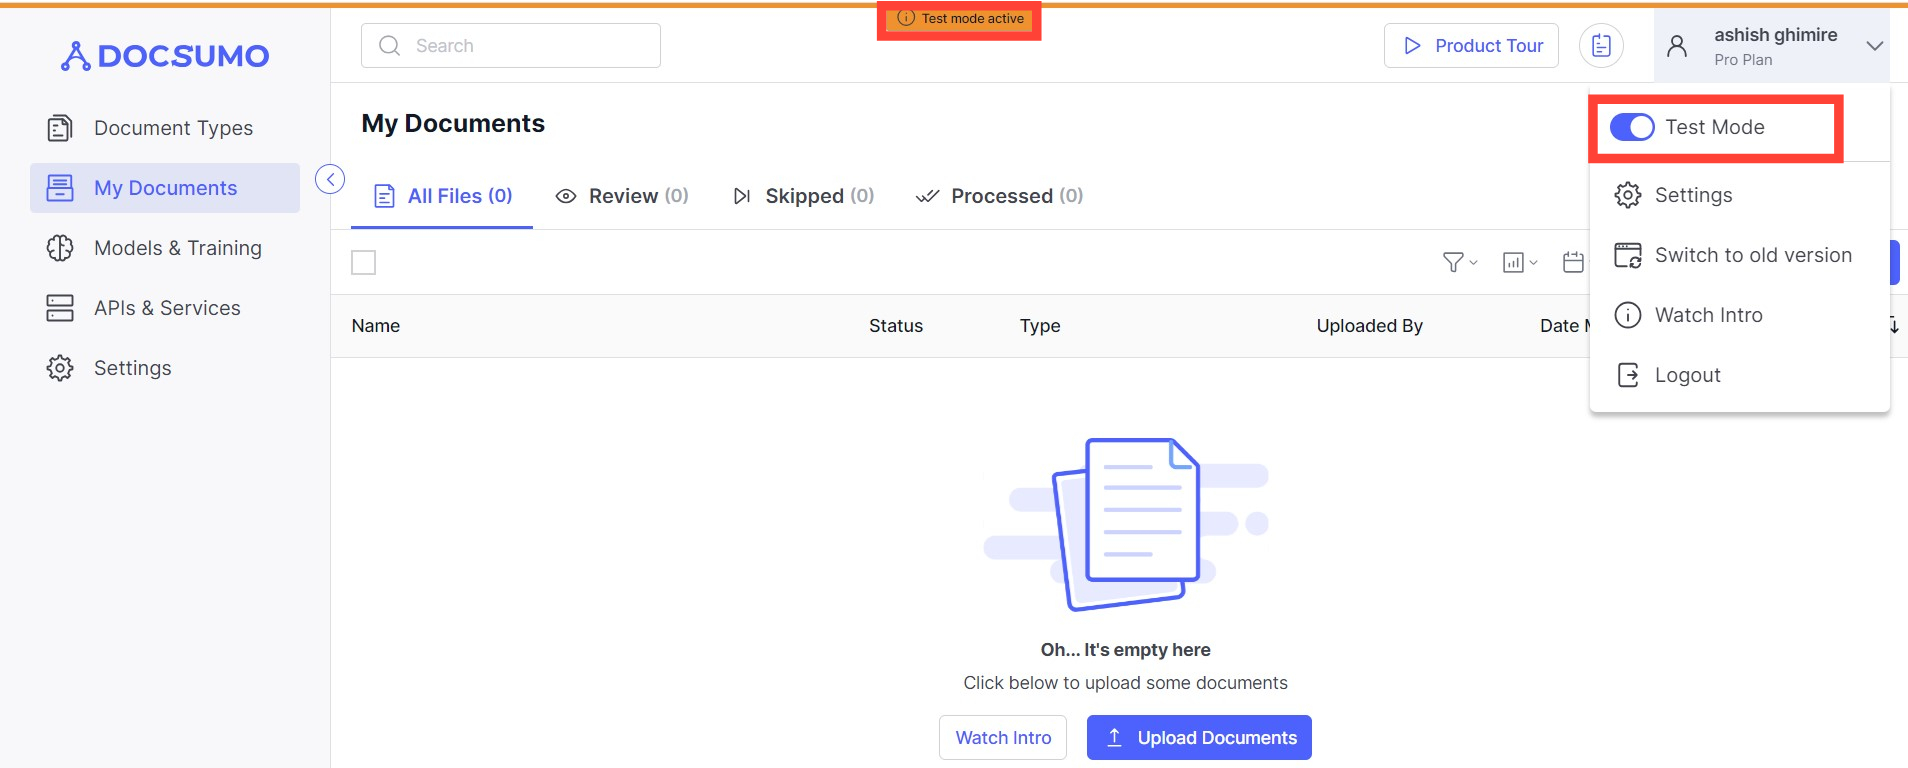Click the APIs & Services server icon
Screen dimensions: 1908x768
click(60, 308)
